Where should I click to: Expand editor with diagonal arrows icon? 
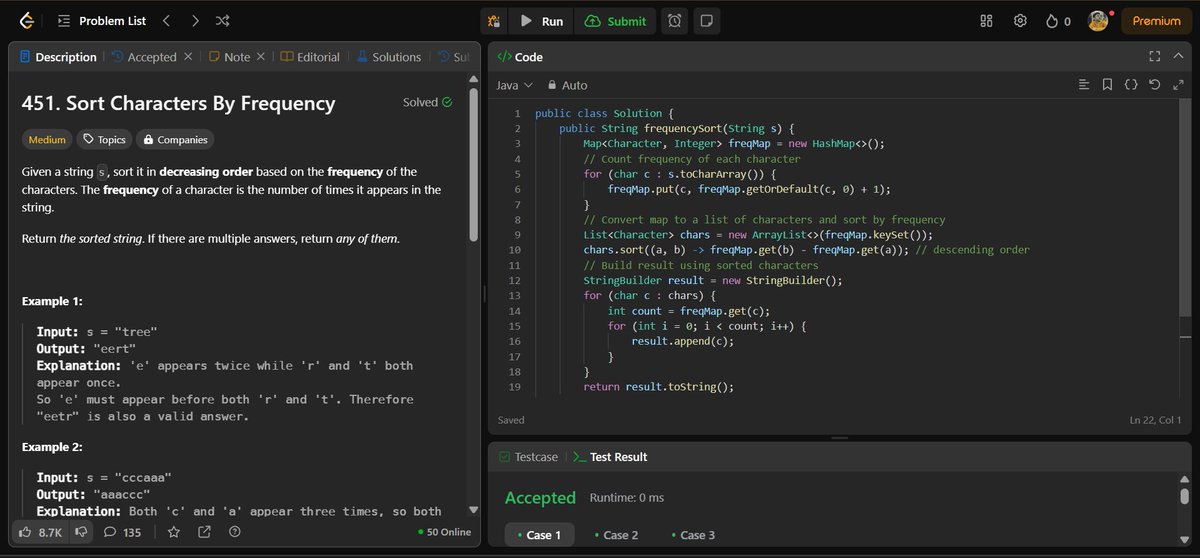click(1178, 85)
